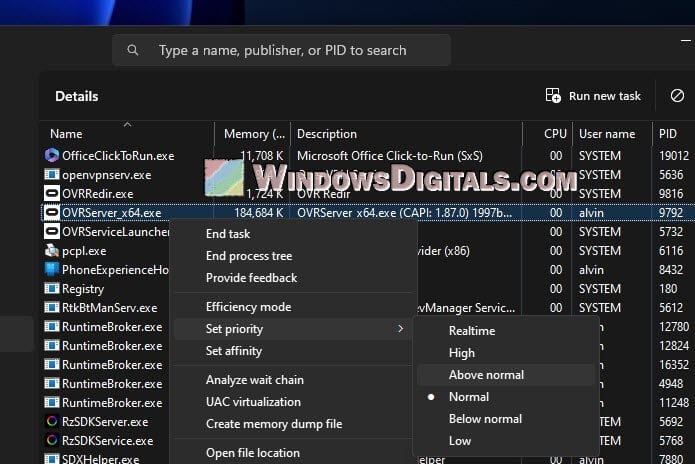695x464 pixels.
Task: Click the pcpl.exe icon
Action: tap(51, 251)
